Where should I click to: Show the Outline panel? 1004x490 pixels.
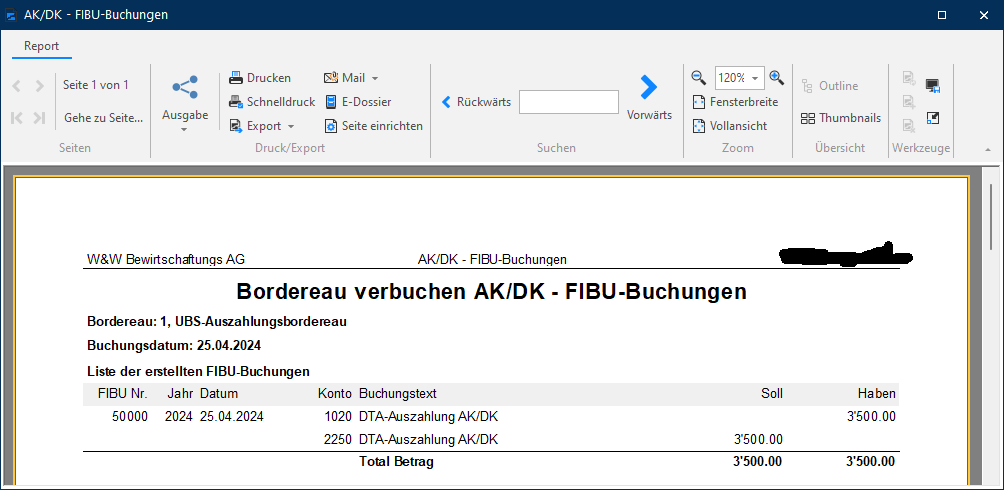pos(829,86)
